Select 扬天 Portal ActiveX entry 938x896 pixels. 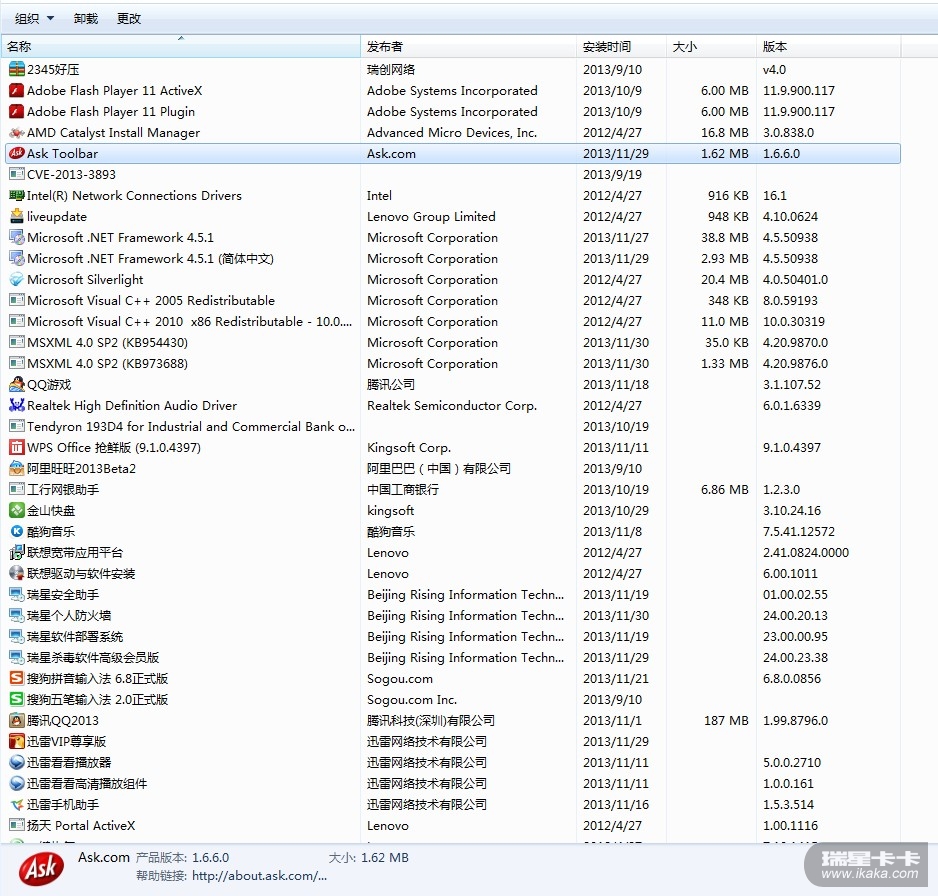pos(452,825)
